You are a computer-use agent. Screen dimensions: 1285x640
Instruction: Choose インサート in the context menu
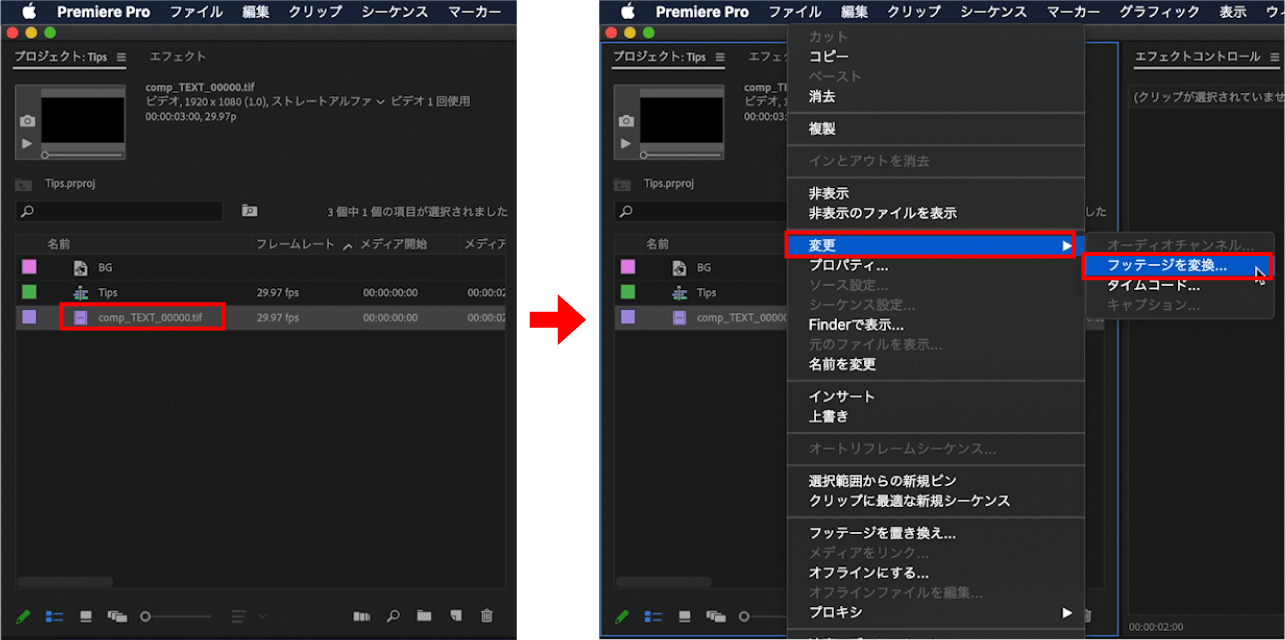[x=842, y=397]
